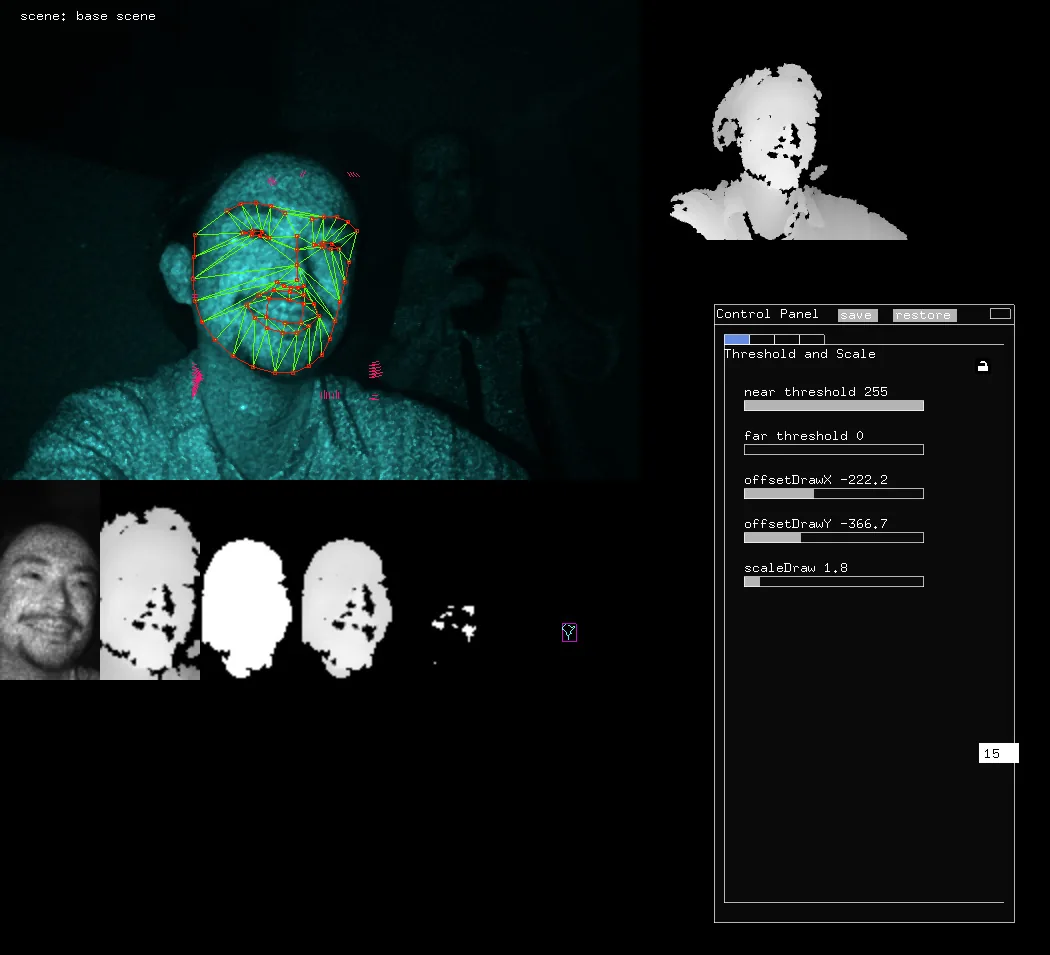1050x955 pixels.
Task: Switch to the second Control Panel tab
Action: [762, 340]
